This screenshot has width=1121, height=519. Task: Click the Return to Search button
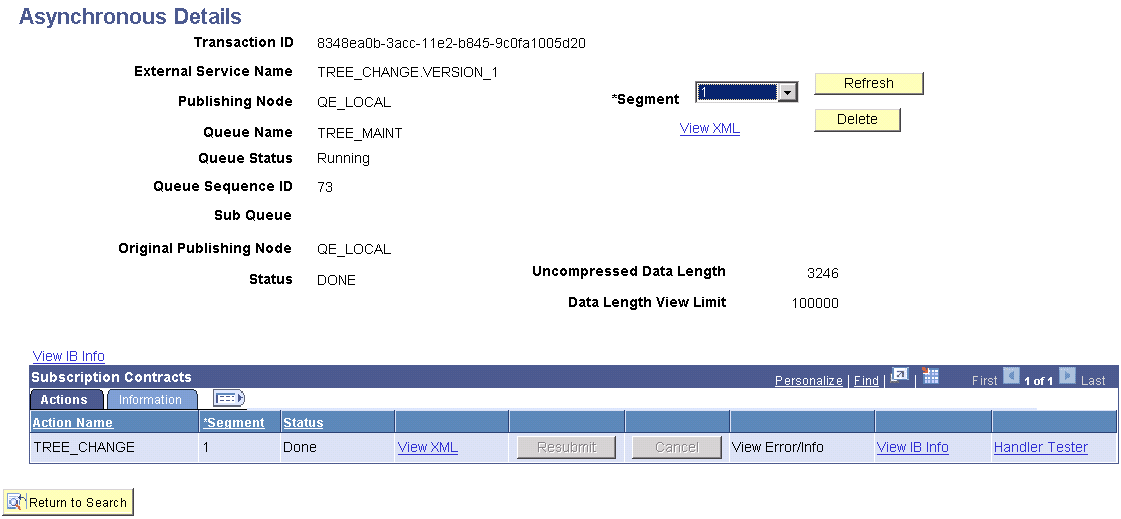click(69, 503)
